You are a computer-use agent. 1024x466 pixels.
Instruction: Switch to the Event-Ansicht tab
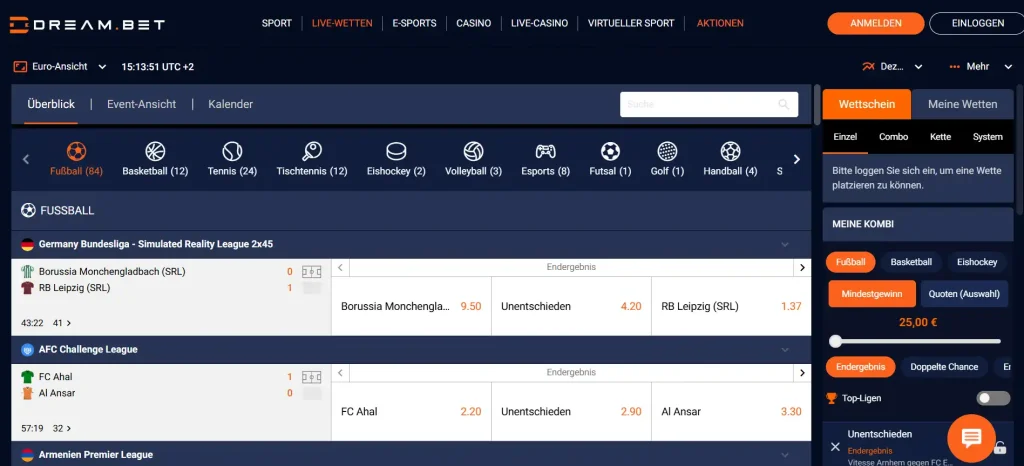click(x=142, y=104)
